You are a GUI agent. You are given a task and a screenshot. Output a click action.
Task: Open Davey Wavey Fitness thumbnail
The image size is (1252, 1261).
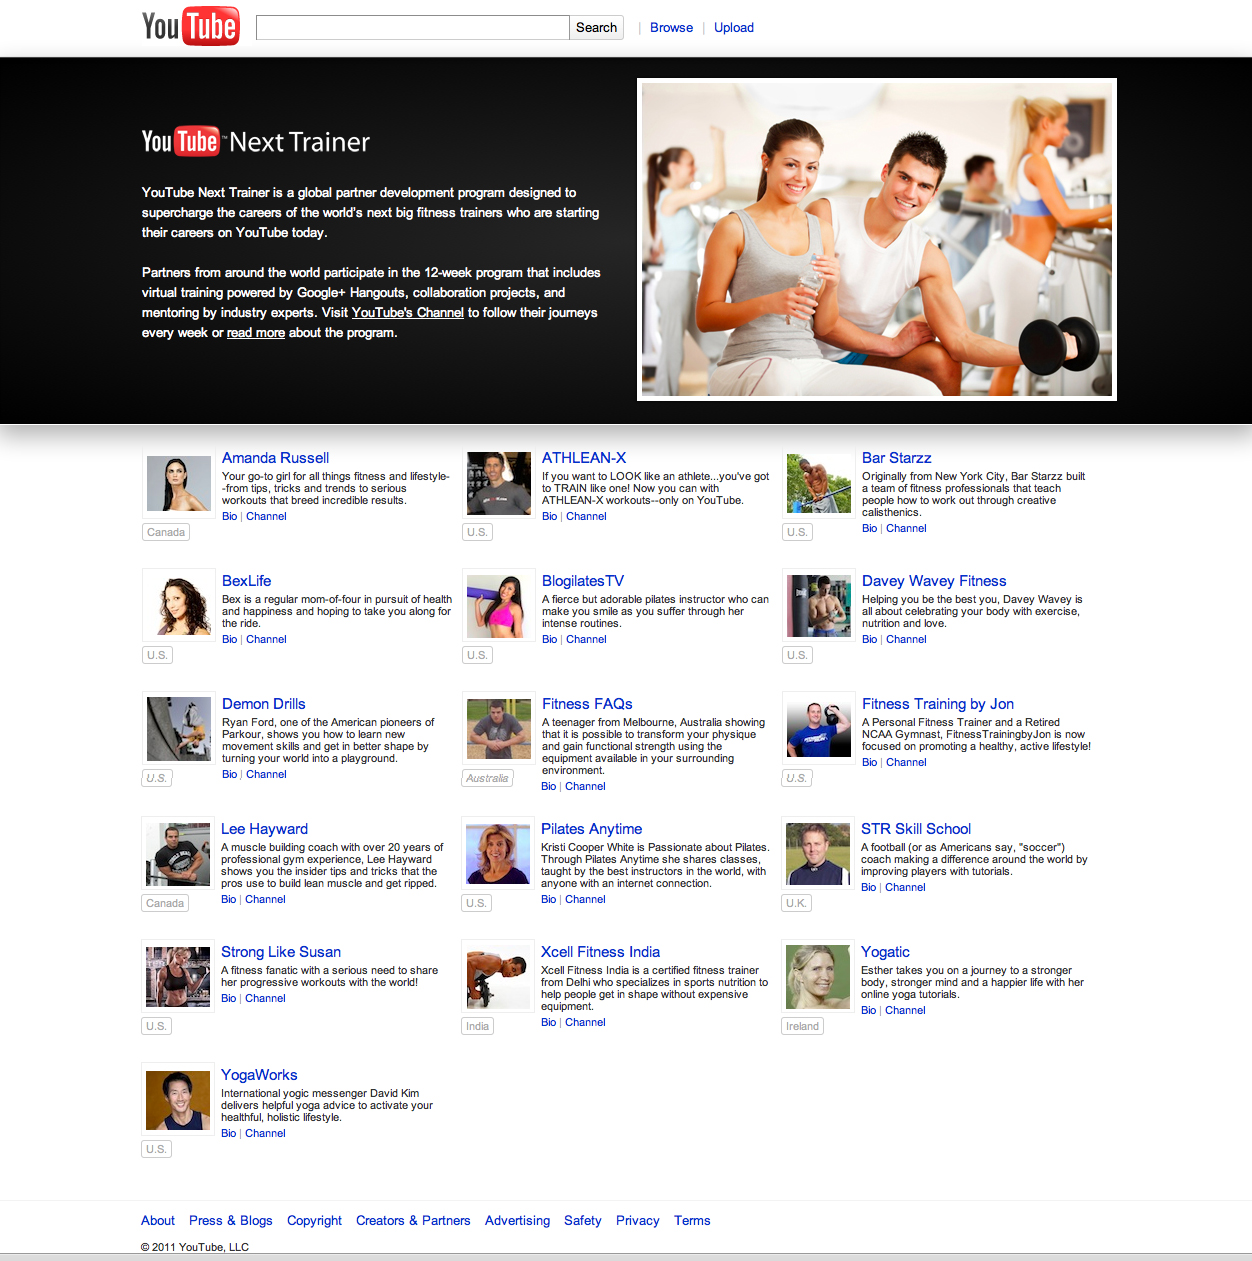click(x=819, y=607)
